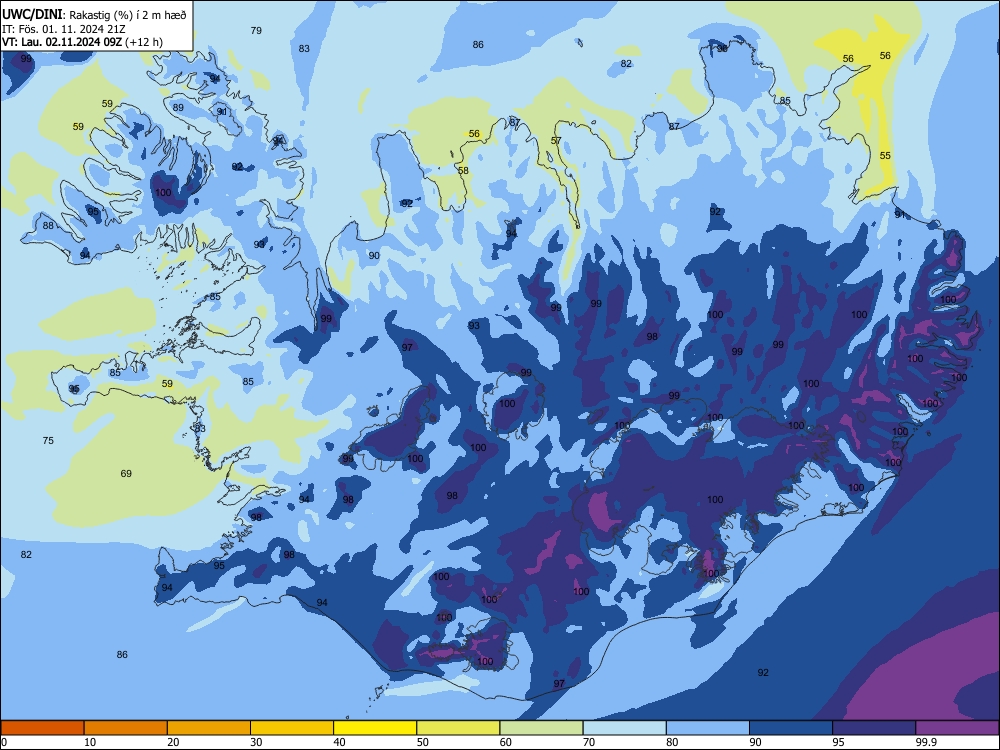Viewport: 1000px width, 750px height.
Task: Click the humidity value 58 on the map
Action: pos(463,171)
